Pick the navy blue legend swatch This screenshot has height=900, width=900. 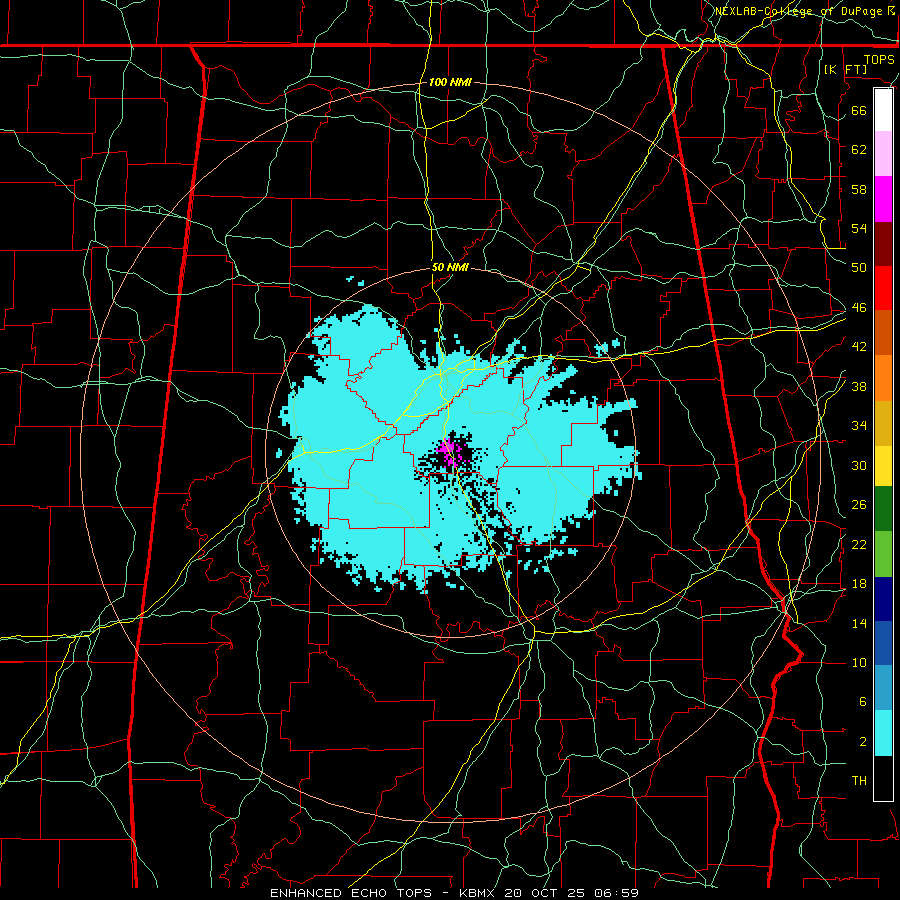(883, 599)
